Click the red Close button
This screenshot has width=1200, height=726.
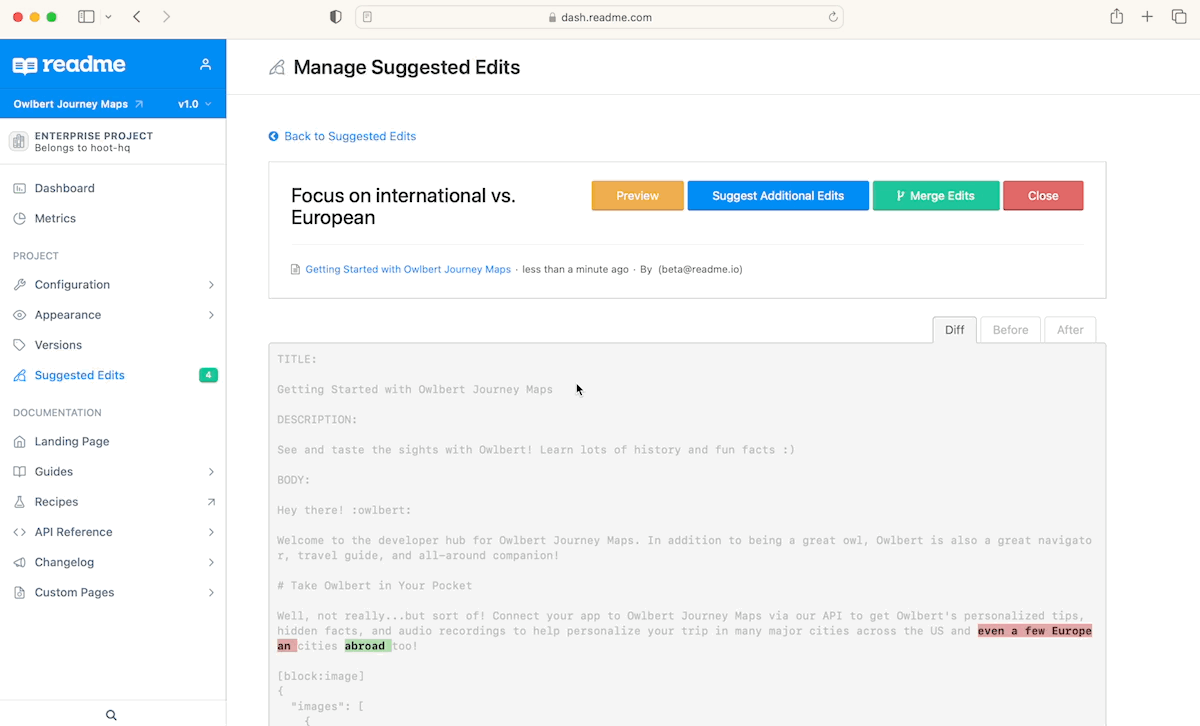pyautogui.click(x=1043, y=196)
